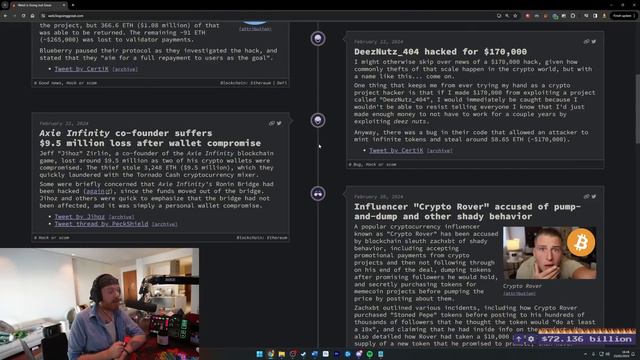Share DeezNutz_404 entry via Twitter icon
640x360 pixels.
tap(594, 41)
